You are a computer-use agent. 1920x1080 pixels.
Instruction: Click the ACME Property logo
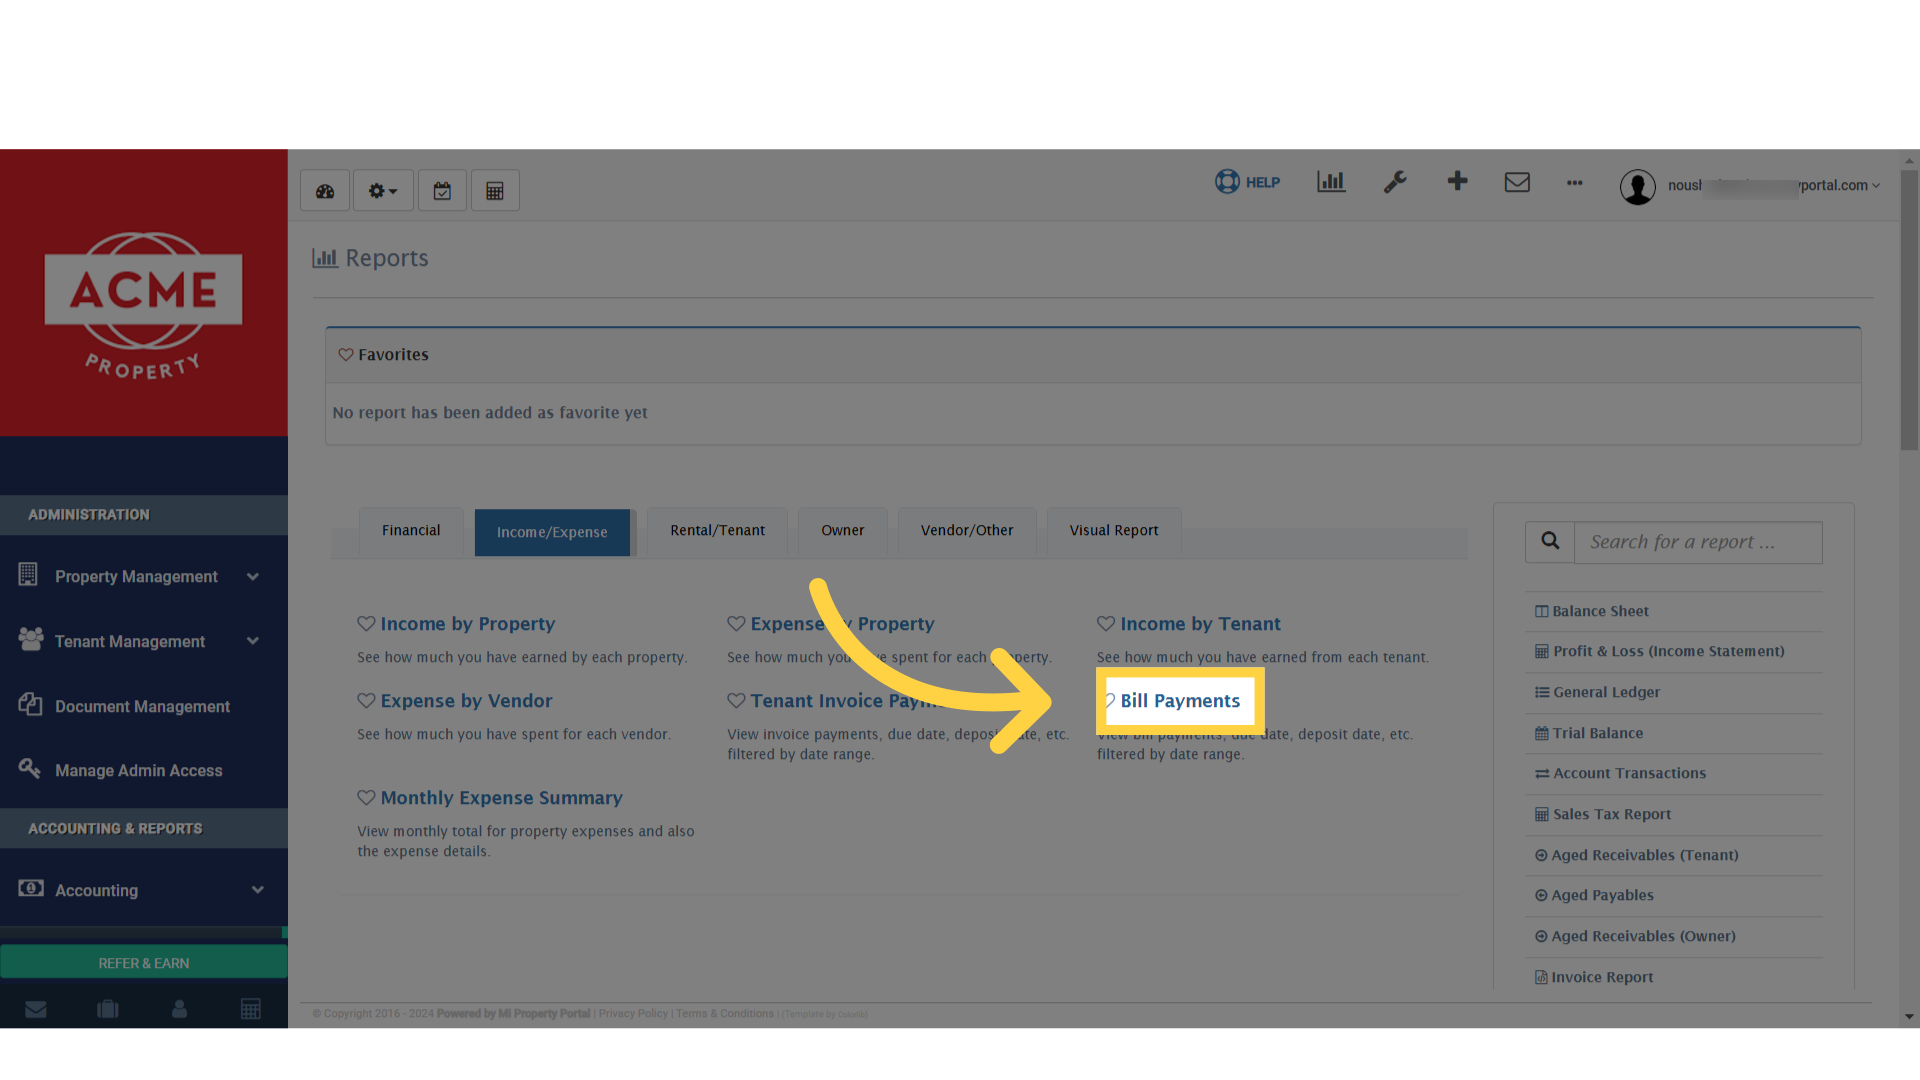[143, 306]
